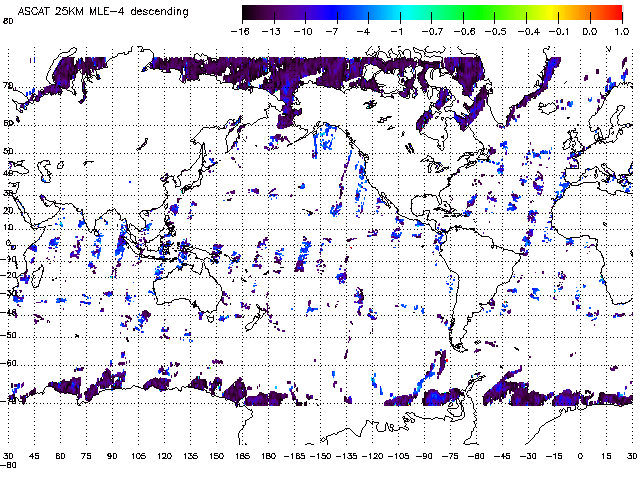Click color scale label '-16'
Image resolution: width=640 pixels, height=480 pixels.
tap(240, 32)
